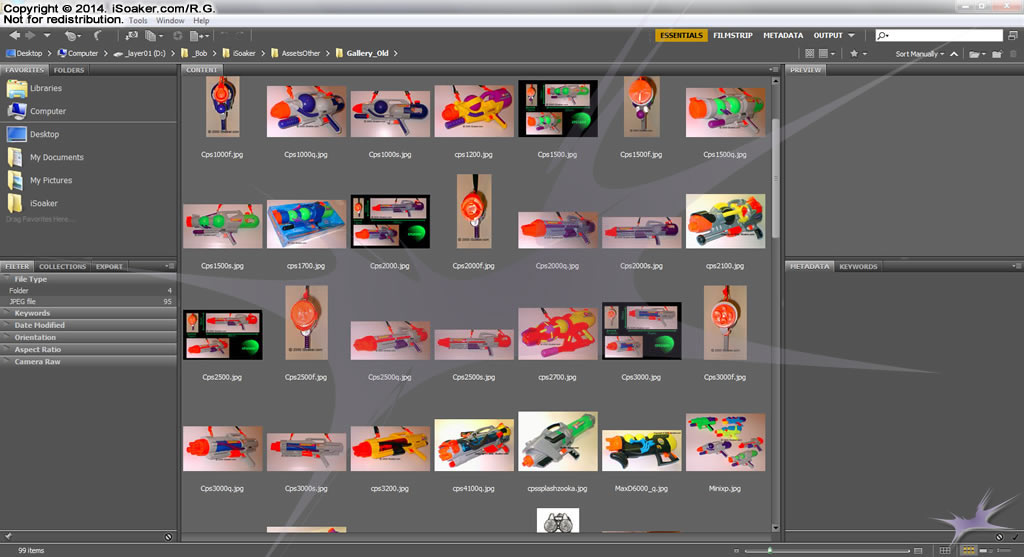This screenshot has width=1024, height=557.
Task: Click the Computer breadcrumb
Action: [78, 54]
